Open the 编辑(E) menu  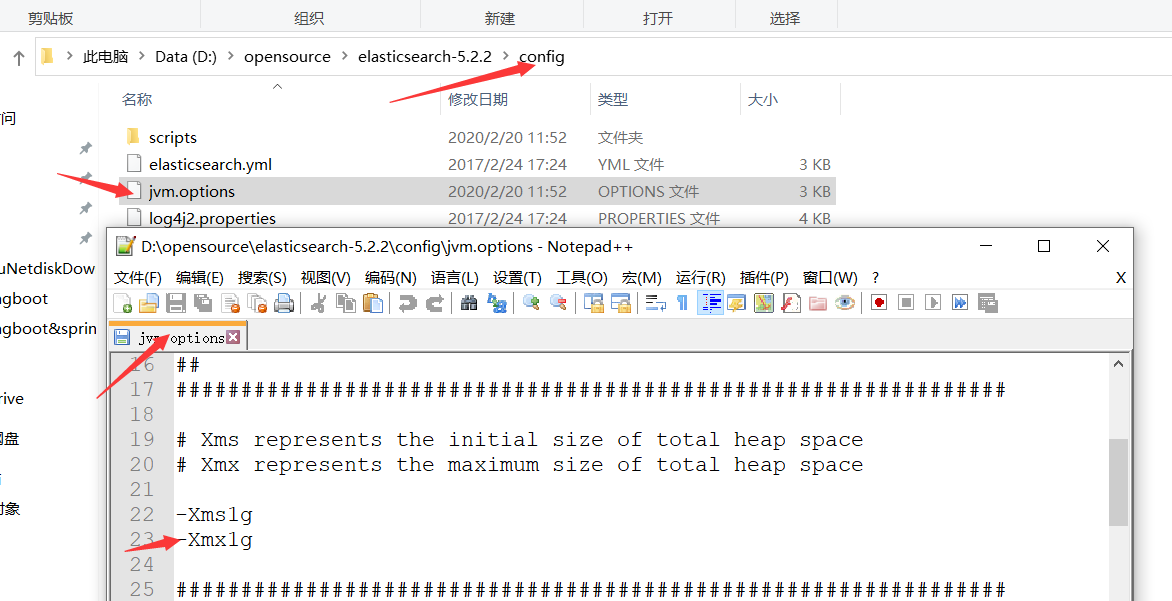pyautogui.click(x=200, y=277)
